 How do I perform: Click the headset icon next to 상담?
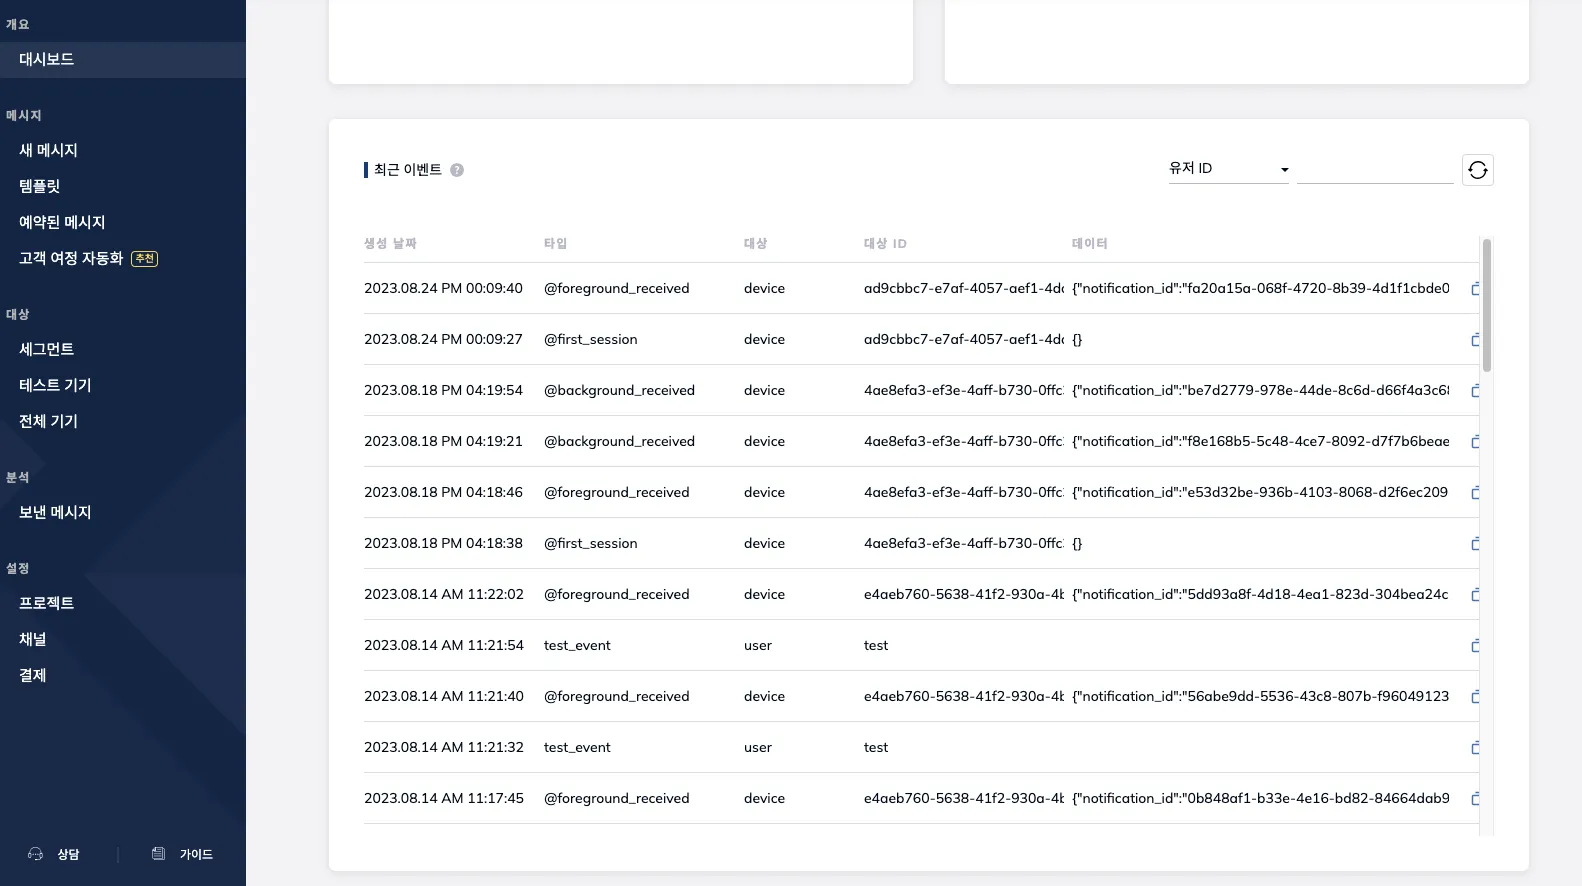[36, 854]
